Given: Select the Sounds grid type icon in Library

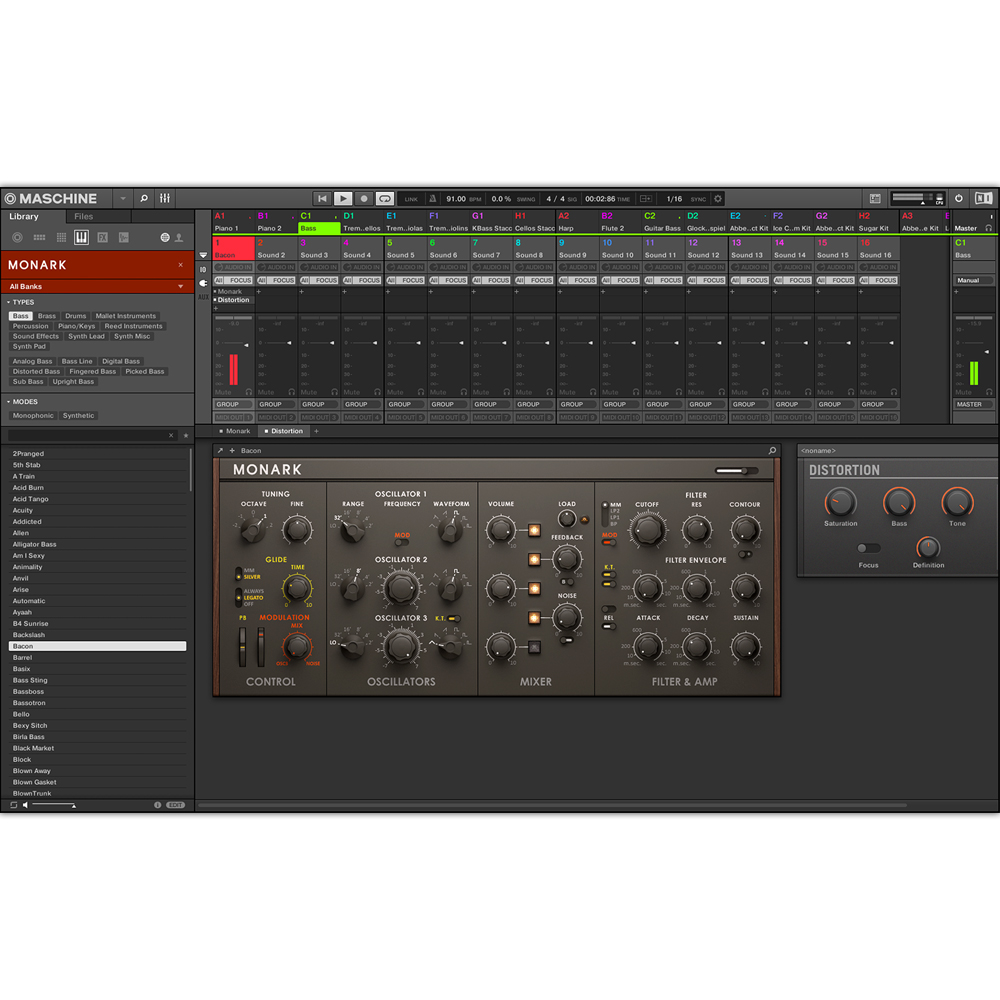Looking at the screenshot, I should (x=61, y=237).
